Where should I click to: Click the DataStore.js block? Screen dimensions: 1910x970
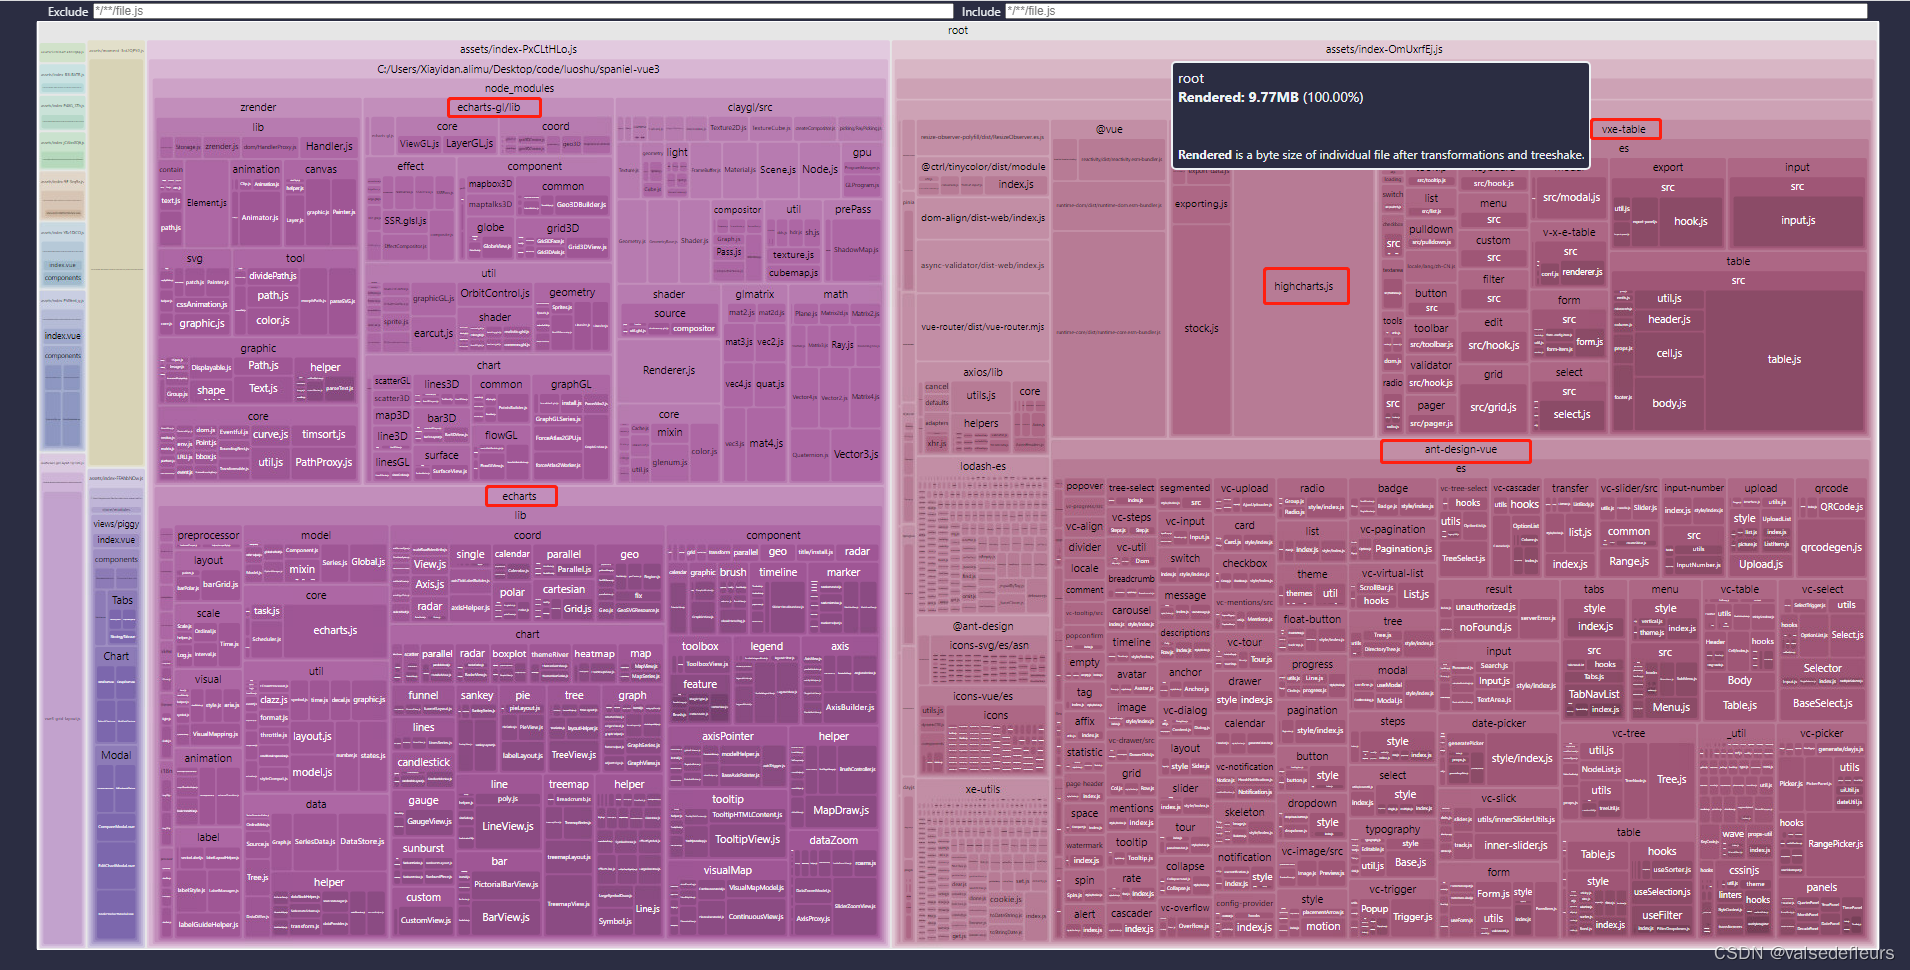(x=361, y=841)
